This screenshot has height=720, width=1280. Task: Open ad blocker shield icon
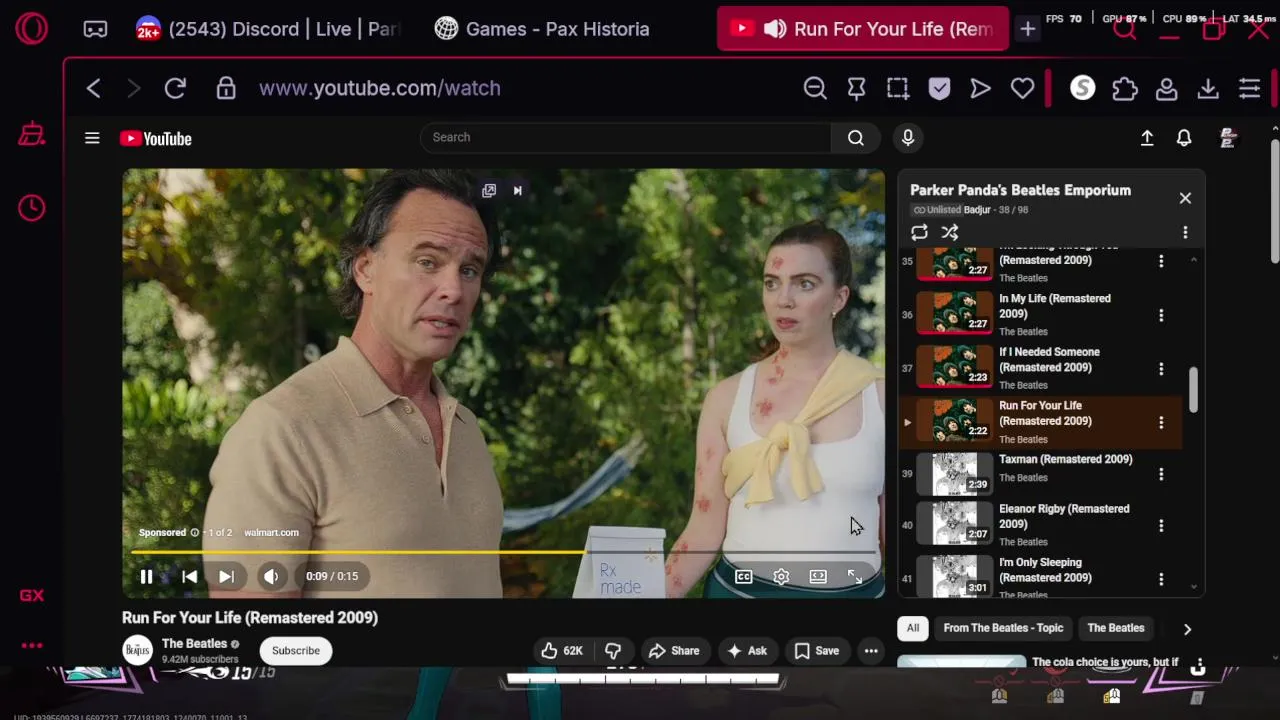click(939, 88)
